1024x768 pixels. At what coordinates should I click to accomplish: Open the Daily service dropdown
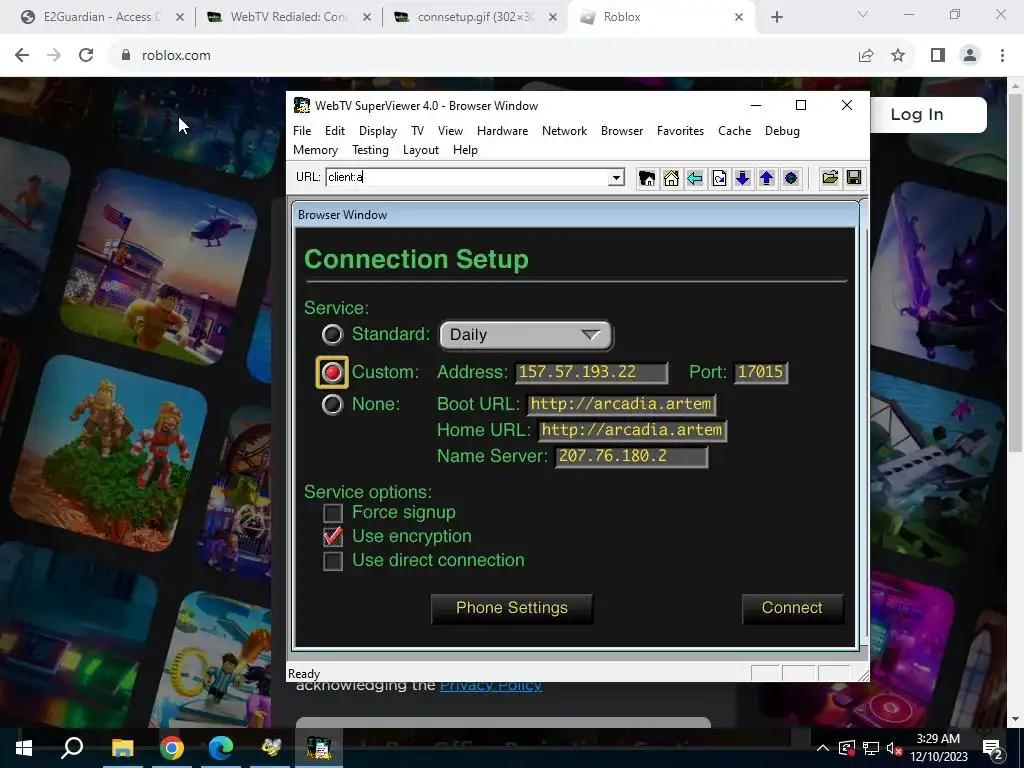[526, 335]
